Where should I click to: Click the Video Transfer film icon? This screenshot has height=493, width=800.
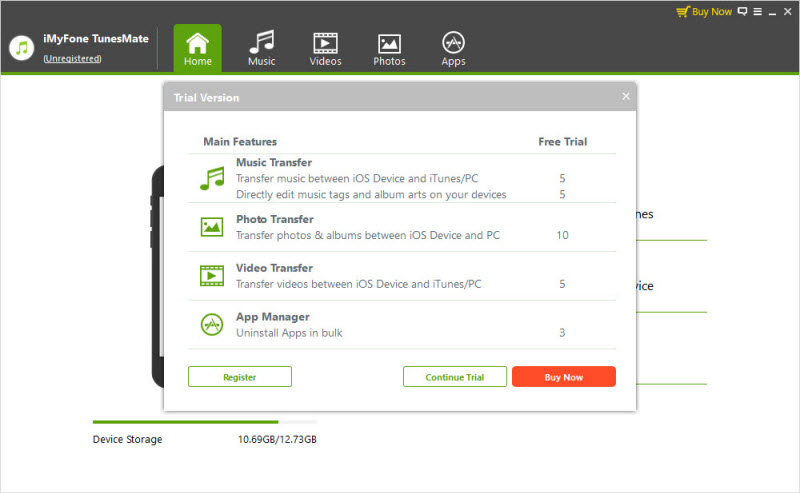pos(212,276)
